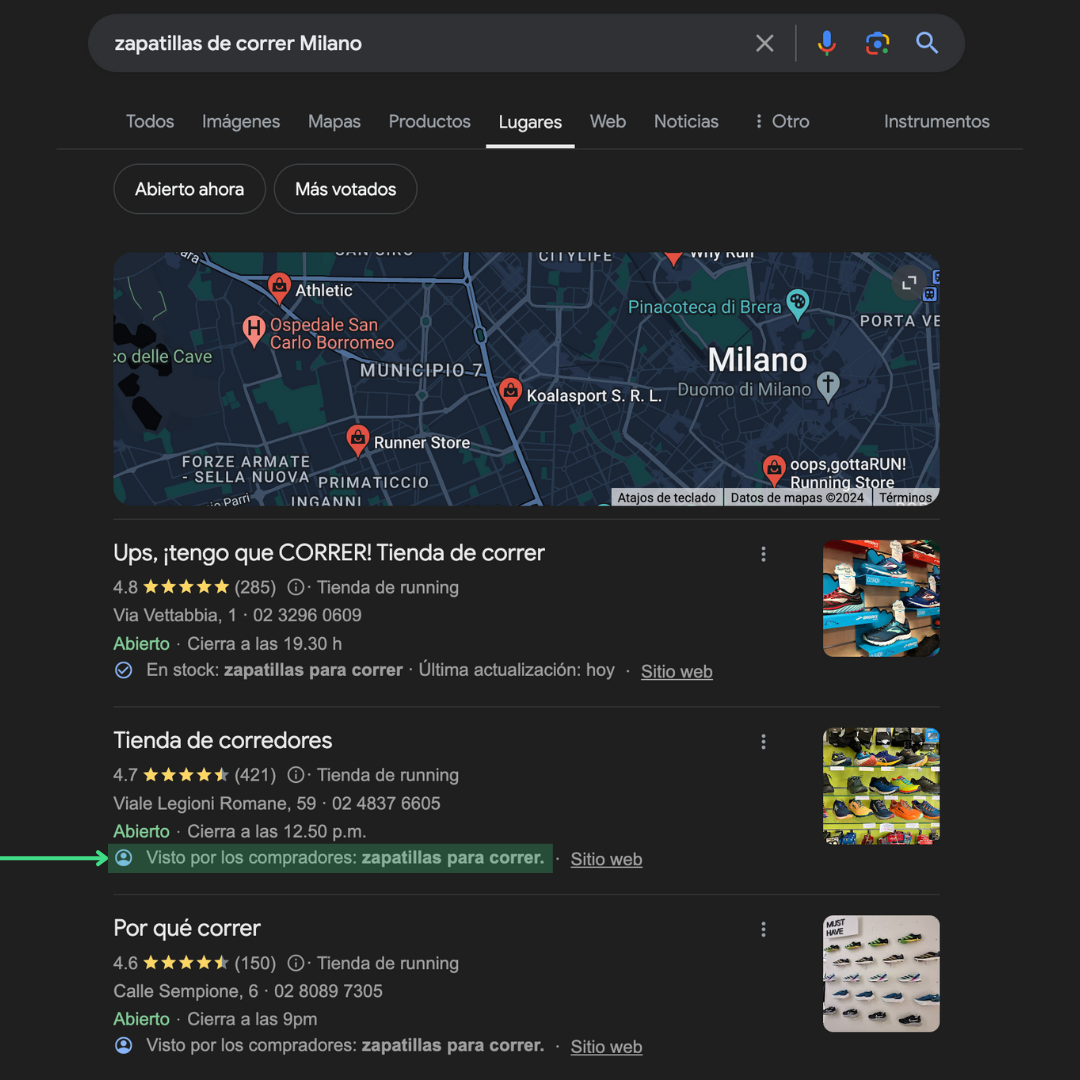Screen dimensions: 1080x1080
Task: Open options menu for Tienda de corredores
Action: (x=762, y=742)
